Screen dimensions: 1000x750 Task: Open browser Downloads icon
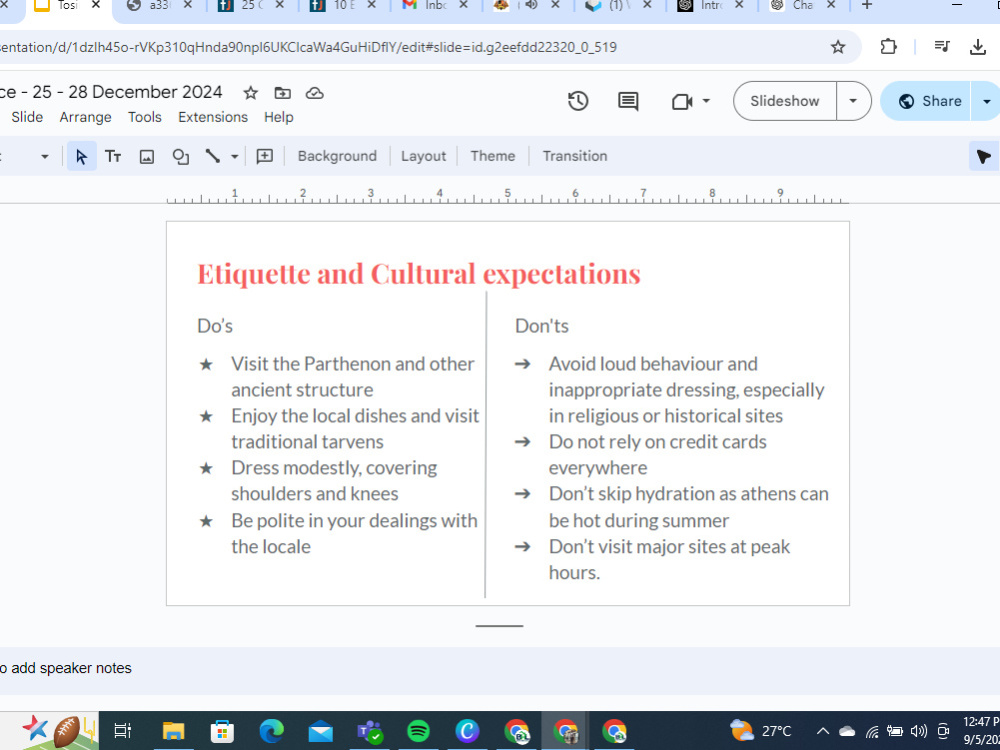tap(978, 47)
